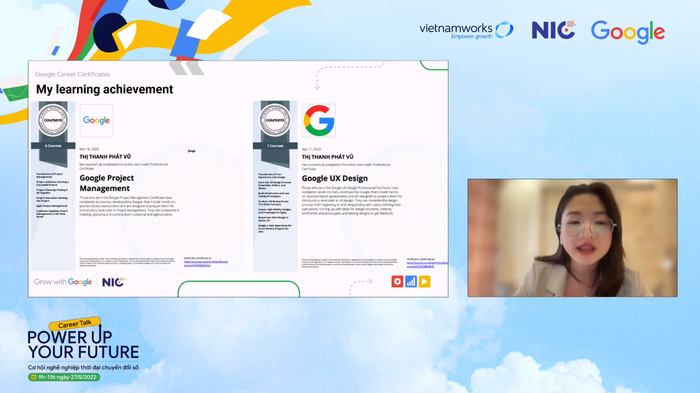Click the yellow play icon on slide

pyautogui.click(x=425, y=281)
